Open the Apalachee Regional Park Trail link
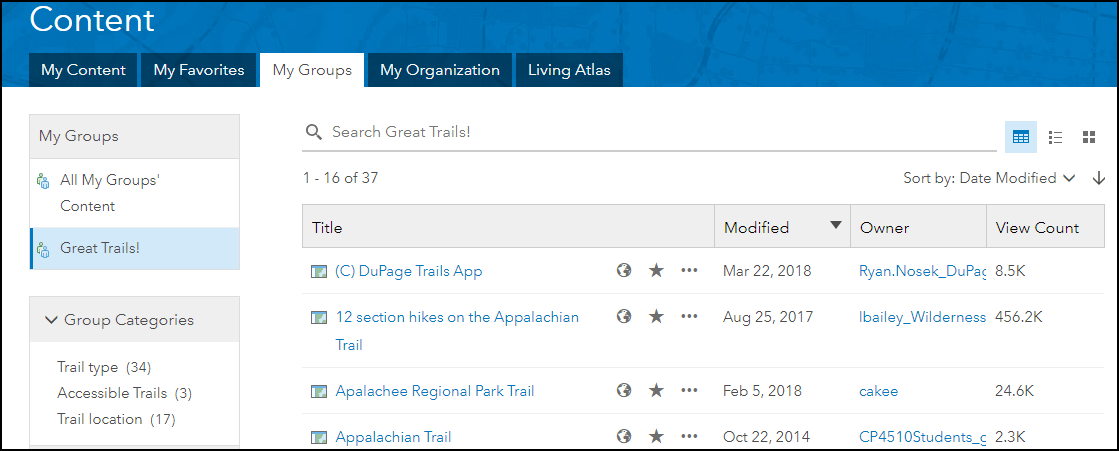 point(435,391)
